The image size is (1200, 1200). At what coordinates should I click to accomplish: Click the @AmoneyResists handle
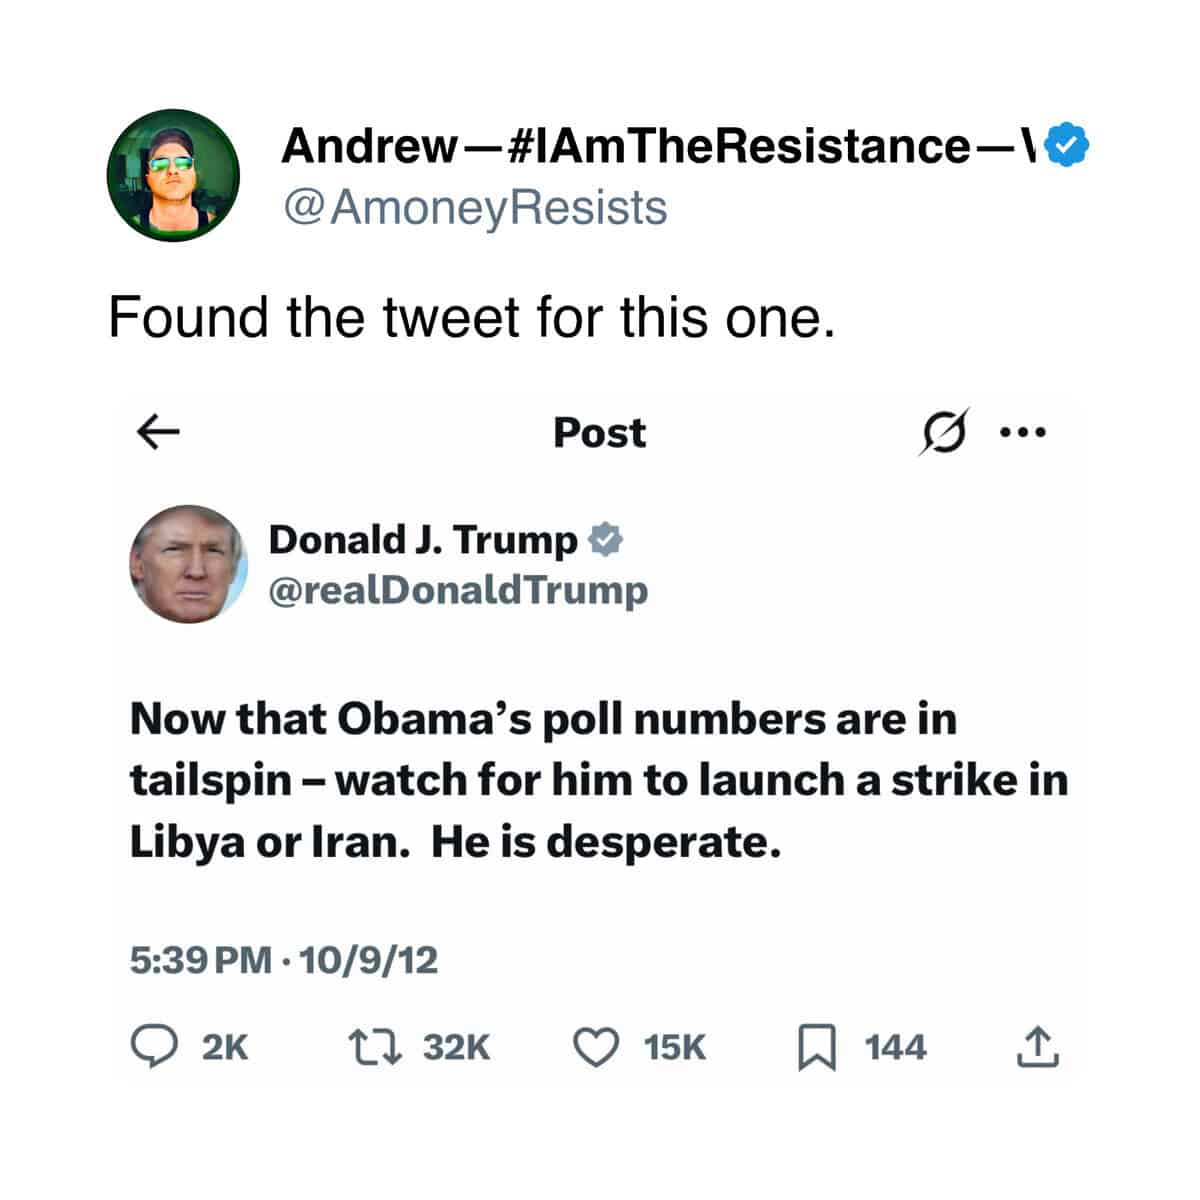[475, 208]
